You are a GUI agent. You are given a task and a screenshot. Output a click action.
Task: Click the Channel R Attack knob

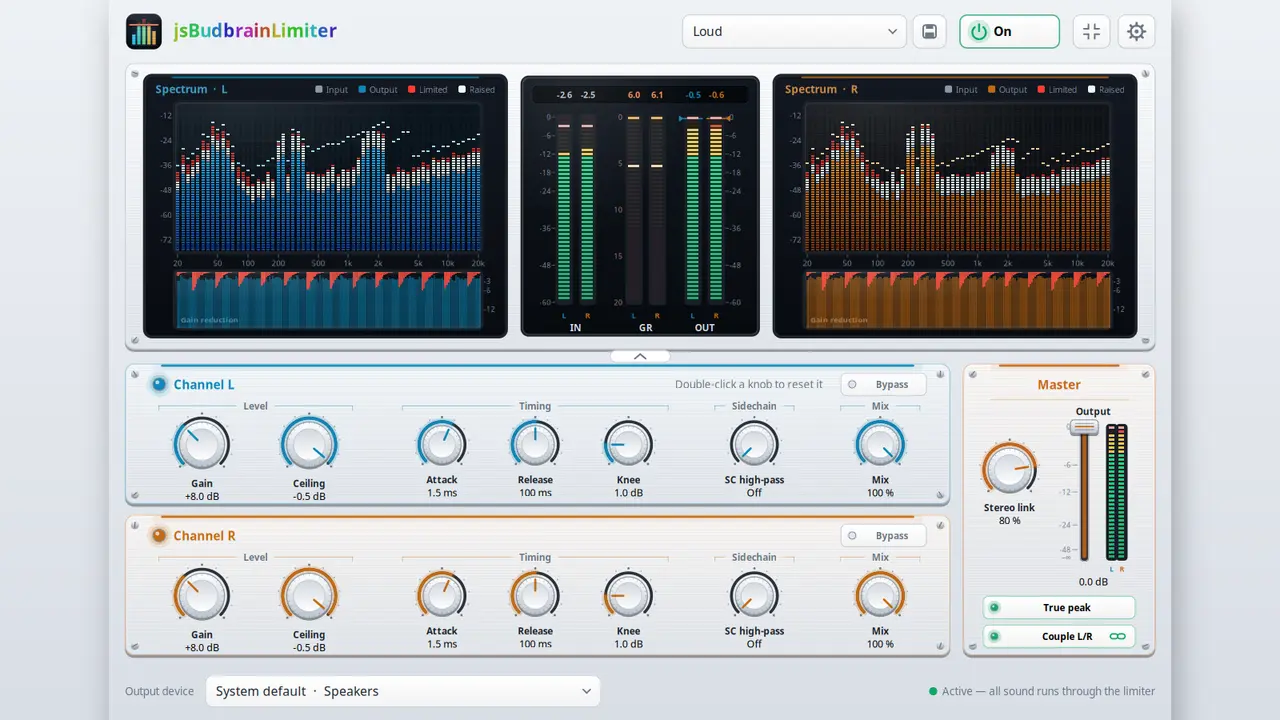click(442, 595)
